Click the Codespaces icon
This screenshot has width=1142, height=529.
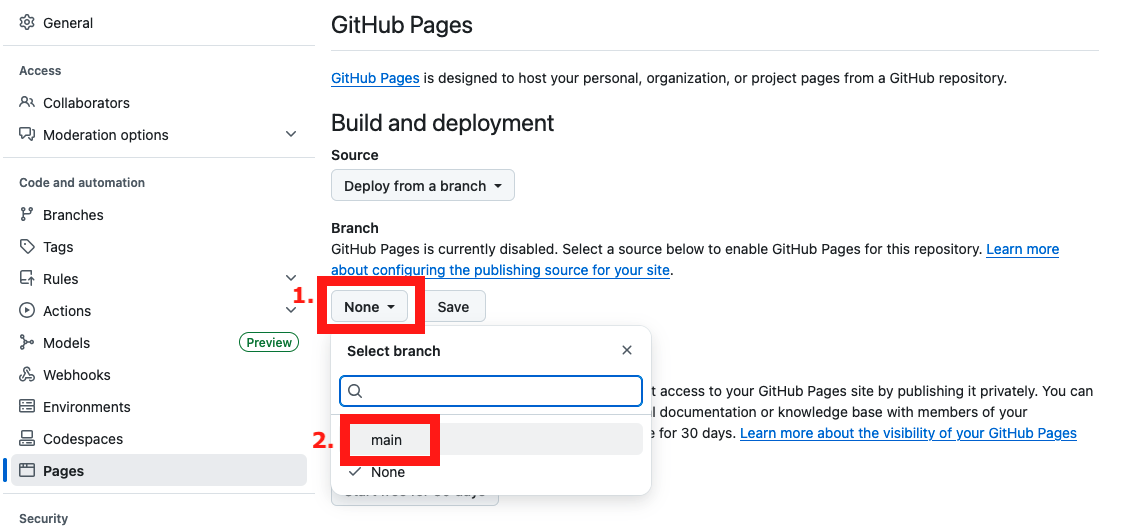pyautogui.click(x=27, y=439)
